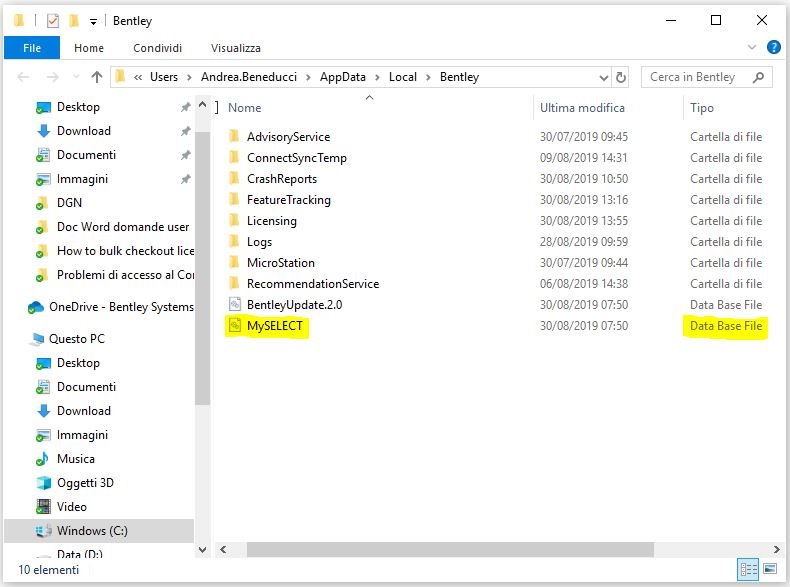Select Questo PC in the navigation pane
The width and height of the screenshot is (790, 587).
point(77,339)
